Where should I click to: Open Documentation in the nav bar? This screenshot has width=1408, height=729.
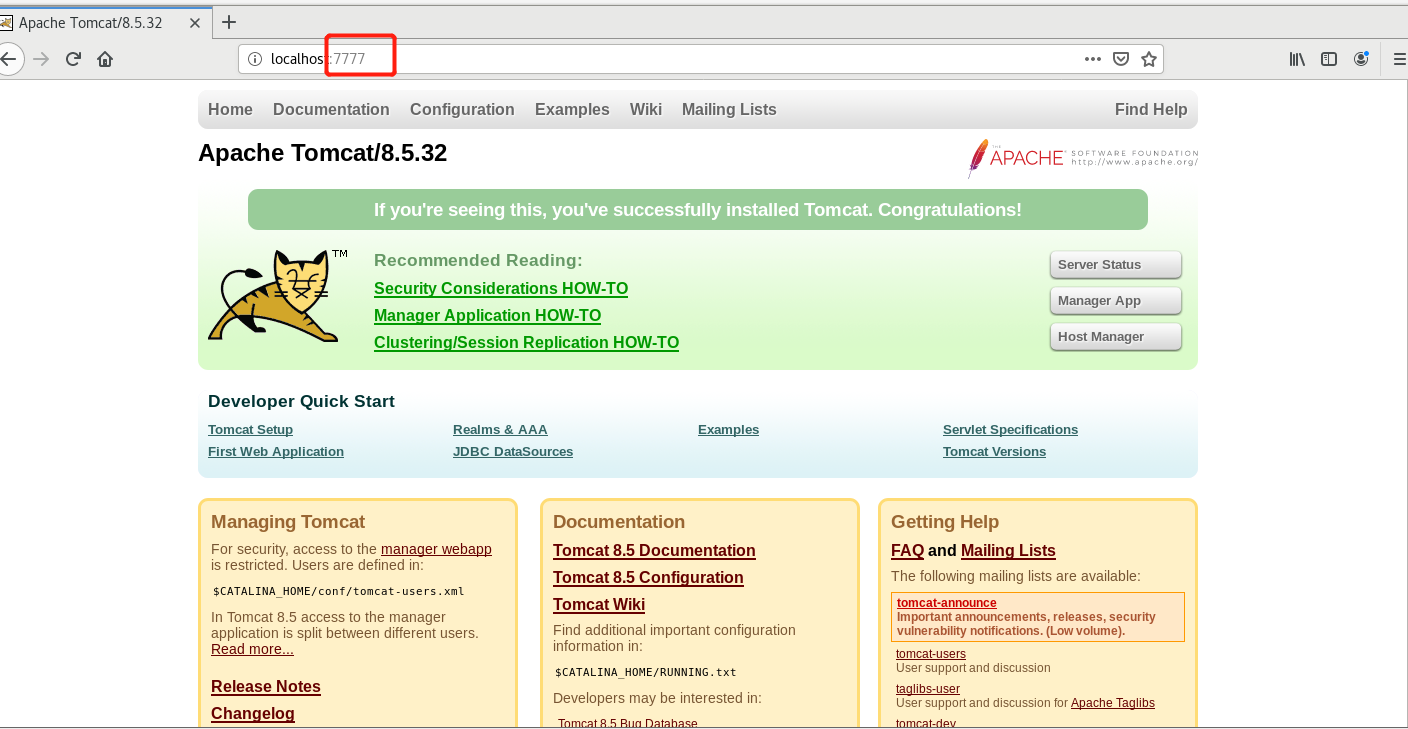coord(331,110)
